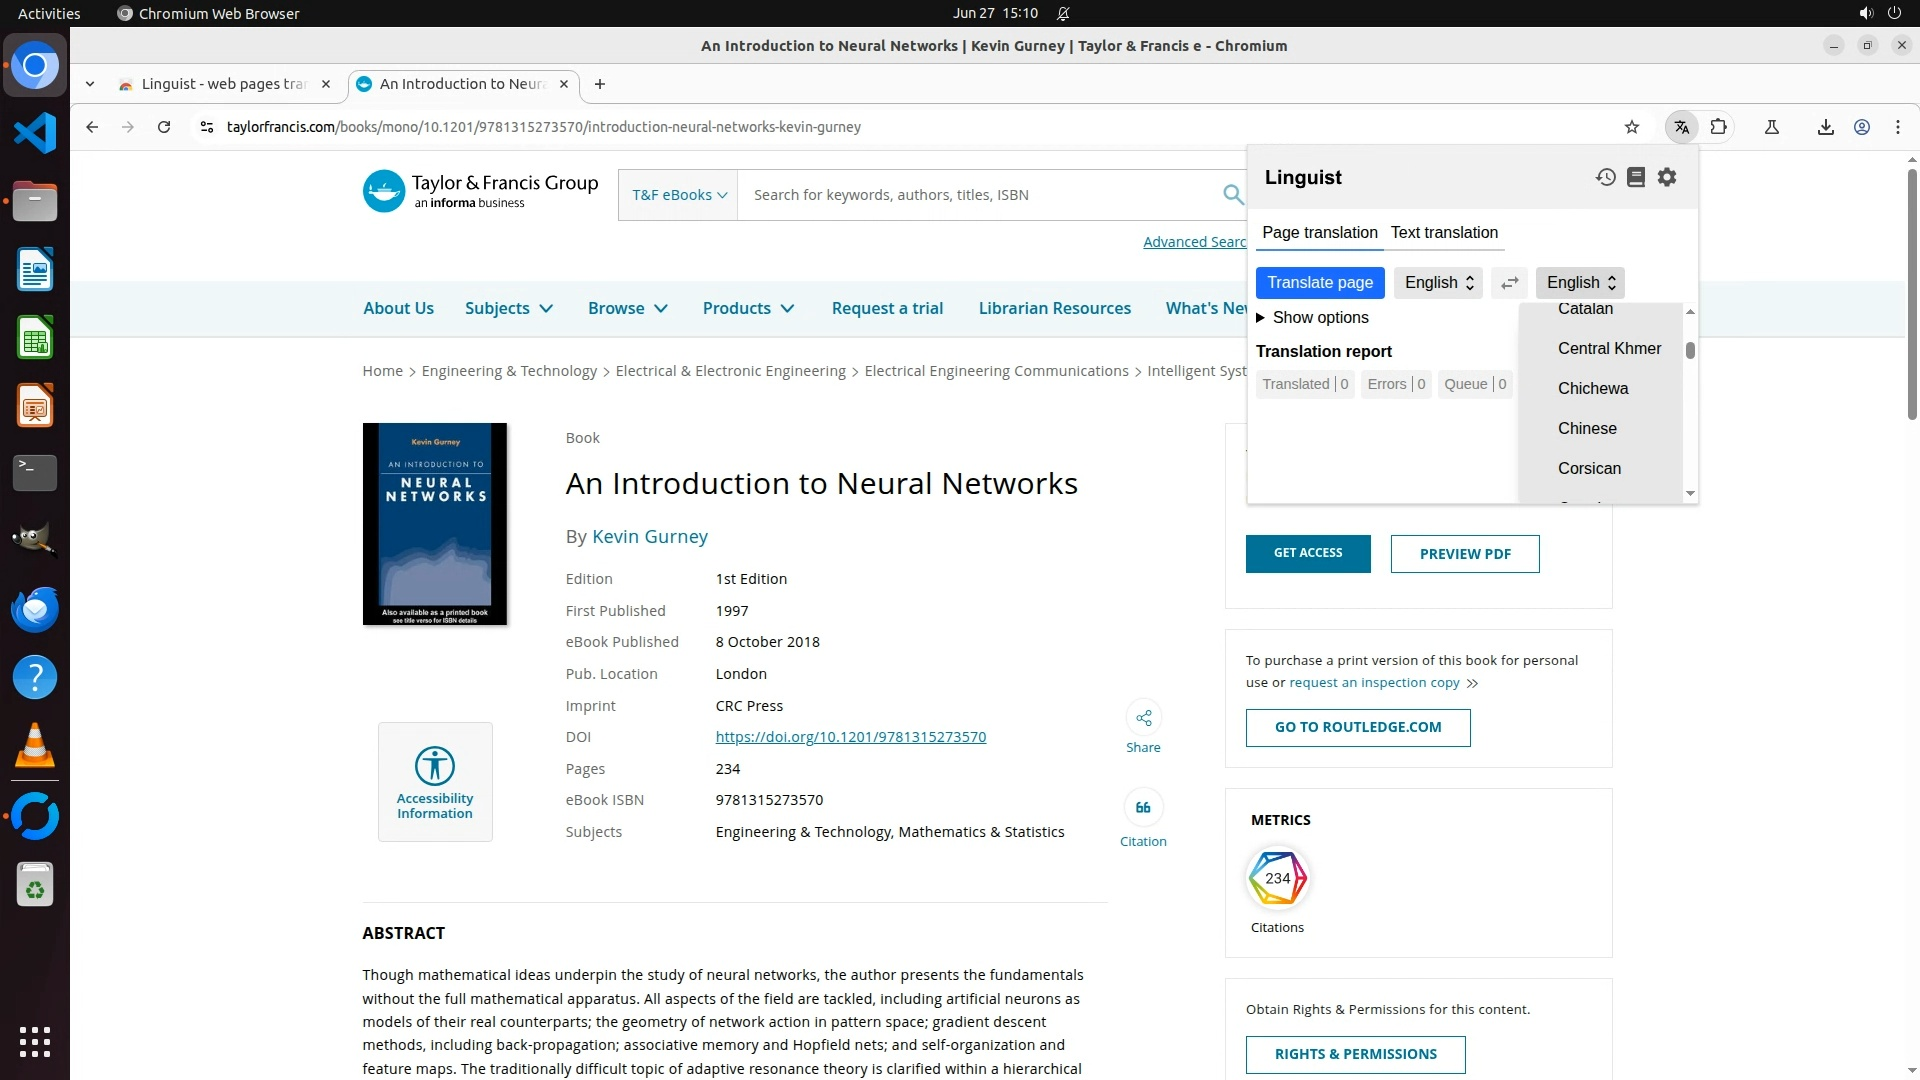Bookmark this page with star icon
The image size is (1920, 1080).
pyautogui.click(x=1632, y=127)
